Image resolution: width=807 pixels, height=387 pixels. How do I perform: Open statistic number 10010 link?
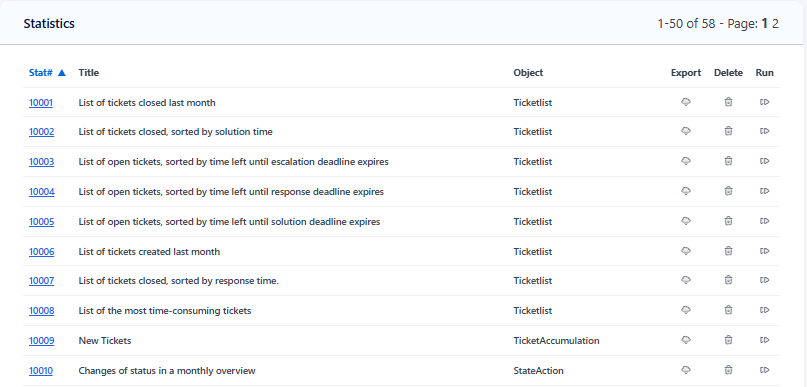click(41, 370)
